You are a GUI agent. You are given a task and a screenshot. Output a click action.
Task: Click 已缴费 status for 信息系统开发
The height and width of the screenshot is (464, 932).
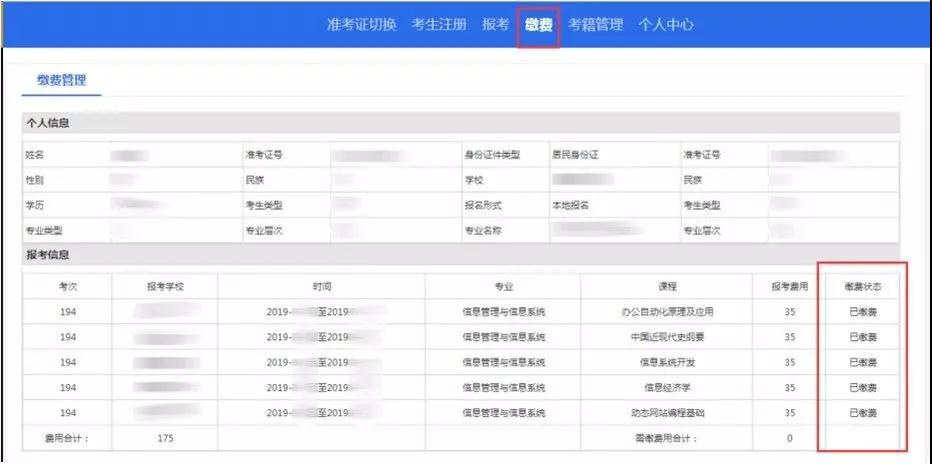coord(863,362)
